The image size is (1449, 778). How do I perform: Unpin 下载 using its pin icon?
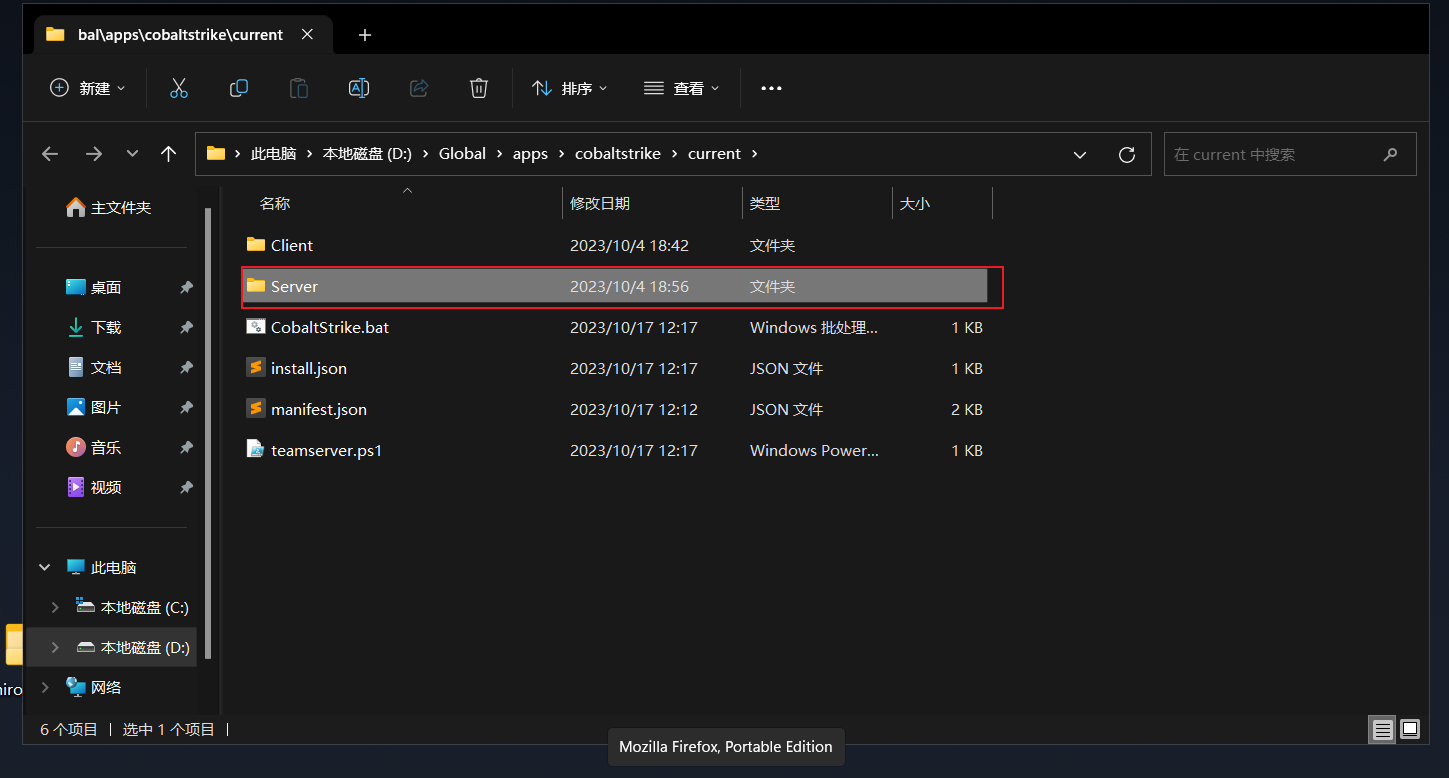click(x=186, y=327)
